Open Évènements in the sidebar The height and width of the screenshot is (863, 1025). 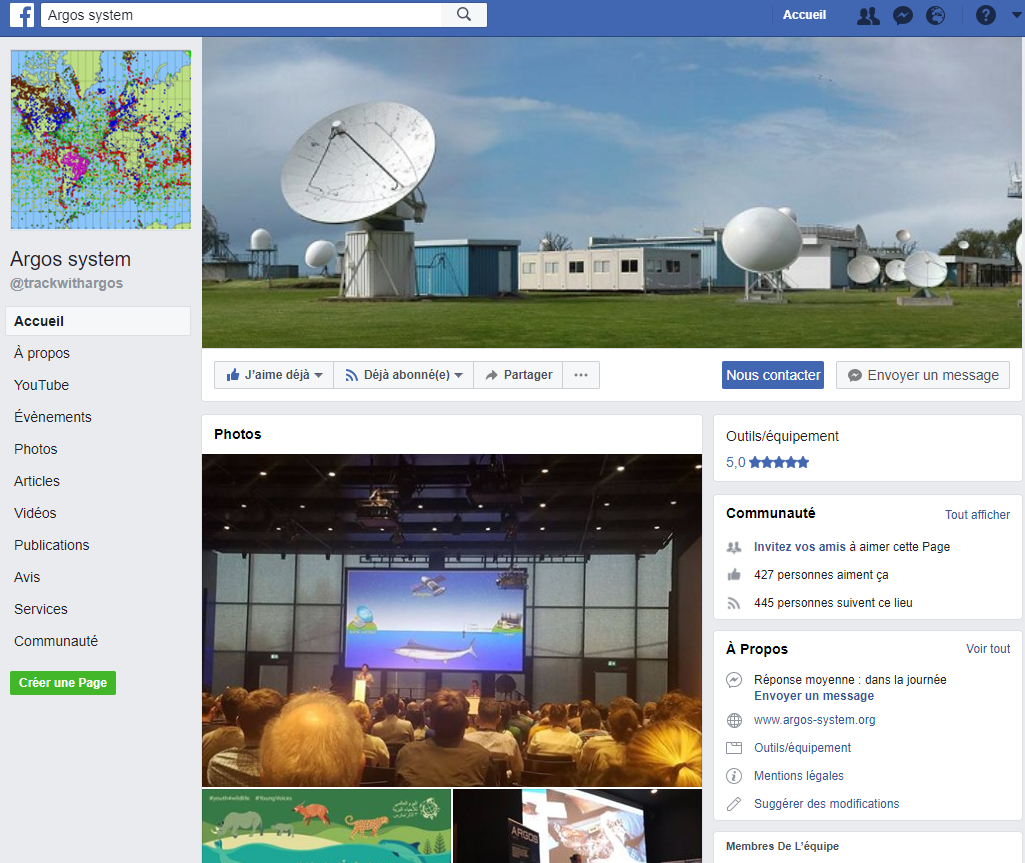click(52, 417)
